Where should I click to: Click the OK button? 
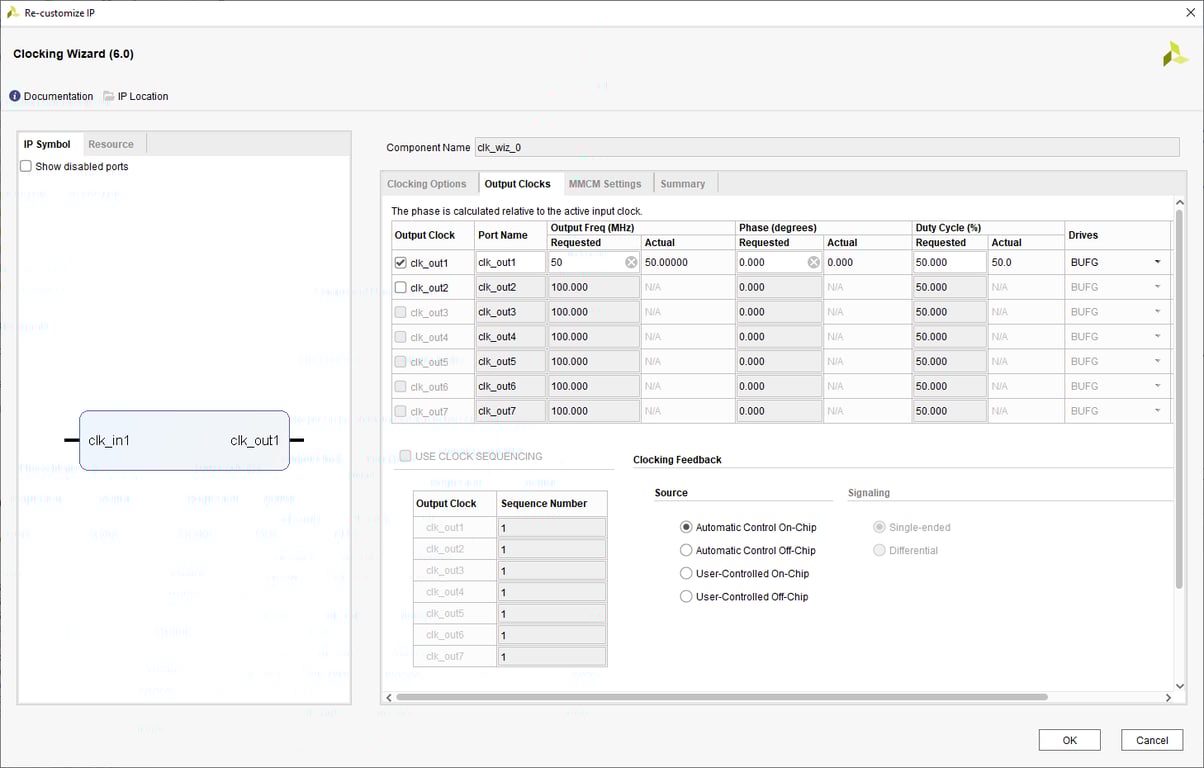[x=1069, y=740]
